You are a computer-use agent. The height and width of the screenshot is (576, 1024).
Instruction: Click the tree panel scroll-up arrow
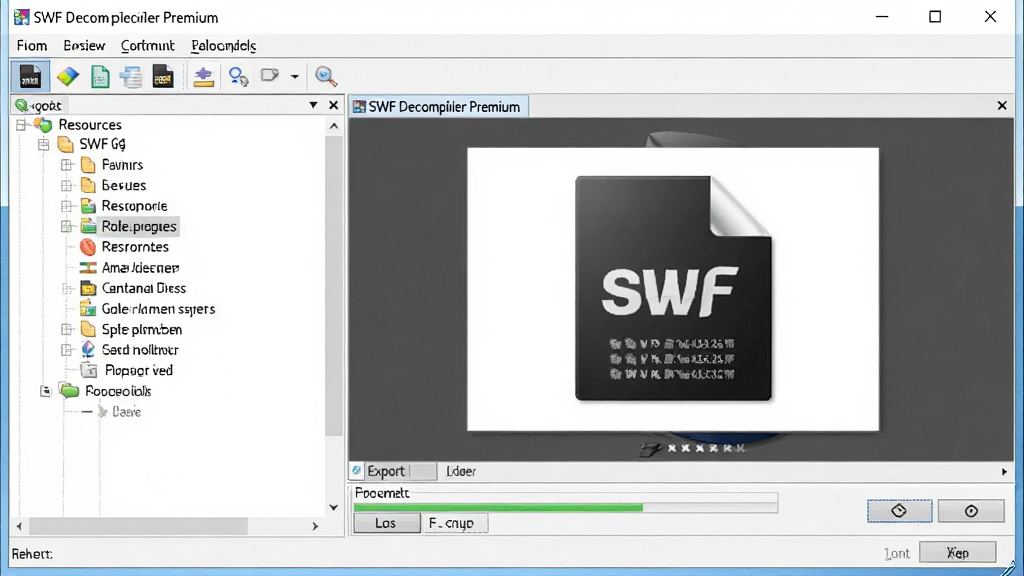[334, 126]
